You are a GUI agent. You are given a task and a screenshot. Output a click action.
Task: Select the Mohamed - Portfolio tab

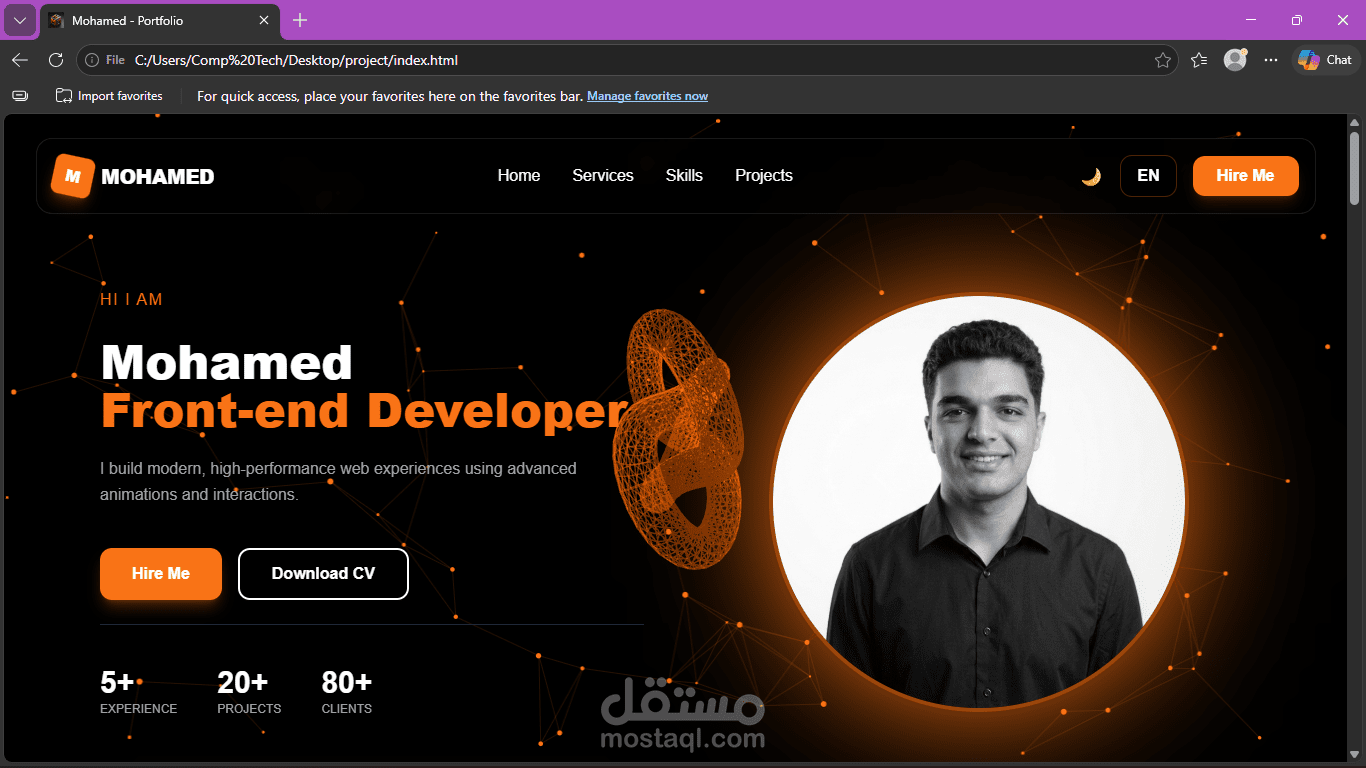coord(160,20)
